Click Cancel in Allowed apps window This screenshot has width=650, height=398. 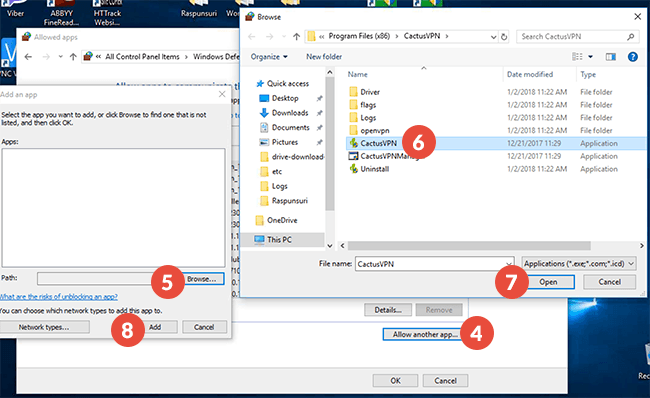tap(445, 381)
